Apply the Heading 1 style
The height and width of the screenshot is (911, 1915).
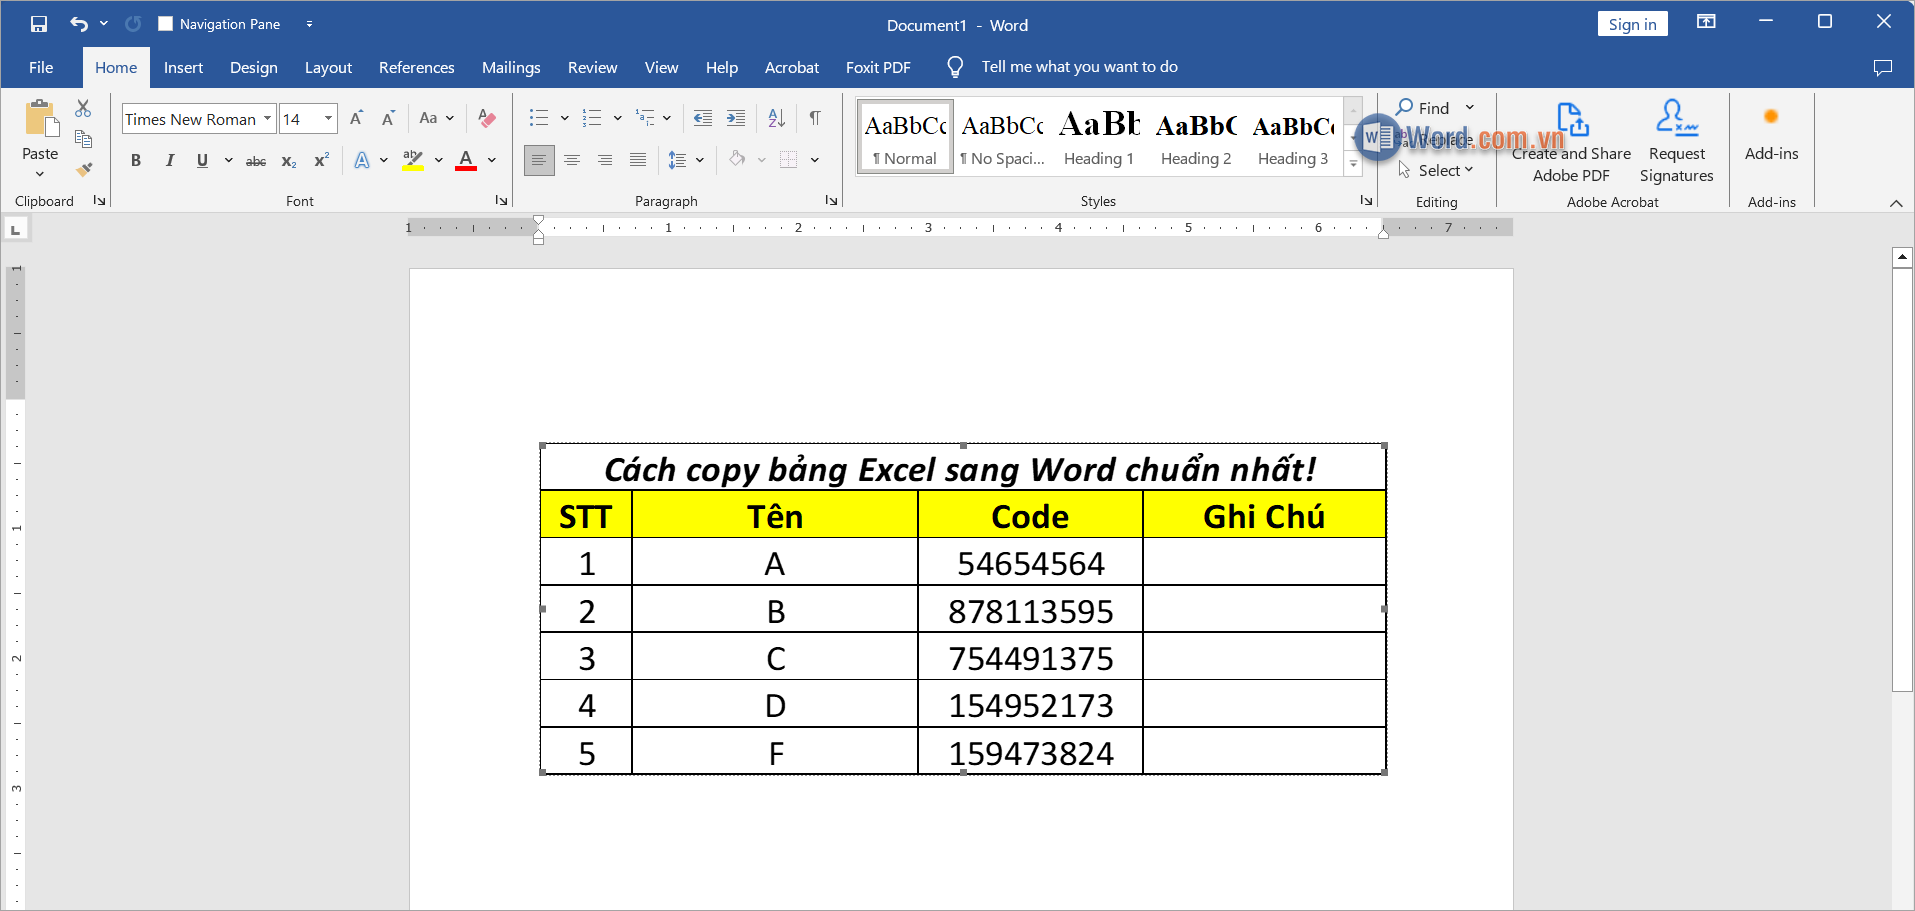tap(1099, 137)
